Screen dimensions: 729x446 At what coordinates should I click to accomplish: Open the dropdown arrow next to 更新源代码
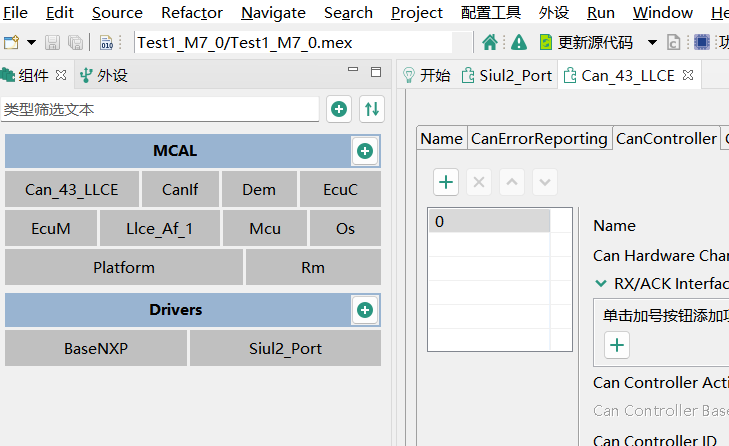652,43
